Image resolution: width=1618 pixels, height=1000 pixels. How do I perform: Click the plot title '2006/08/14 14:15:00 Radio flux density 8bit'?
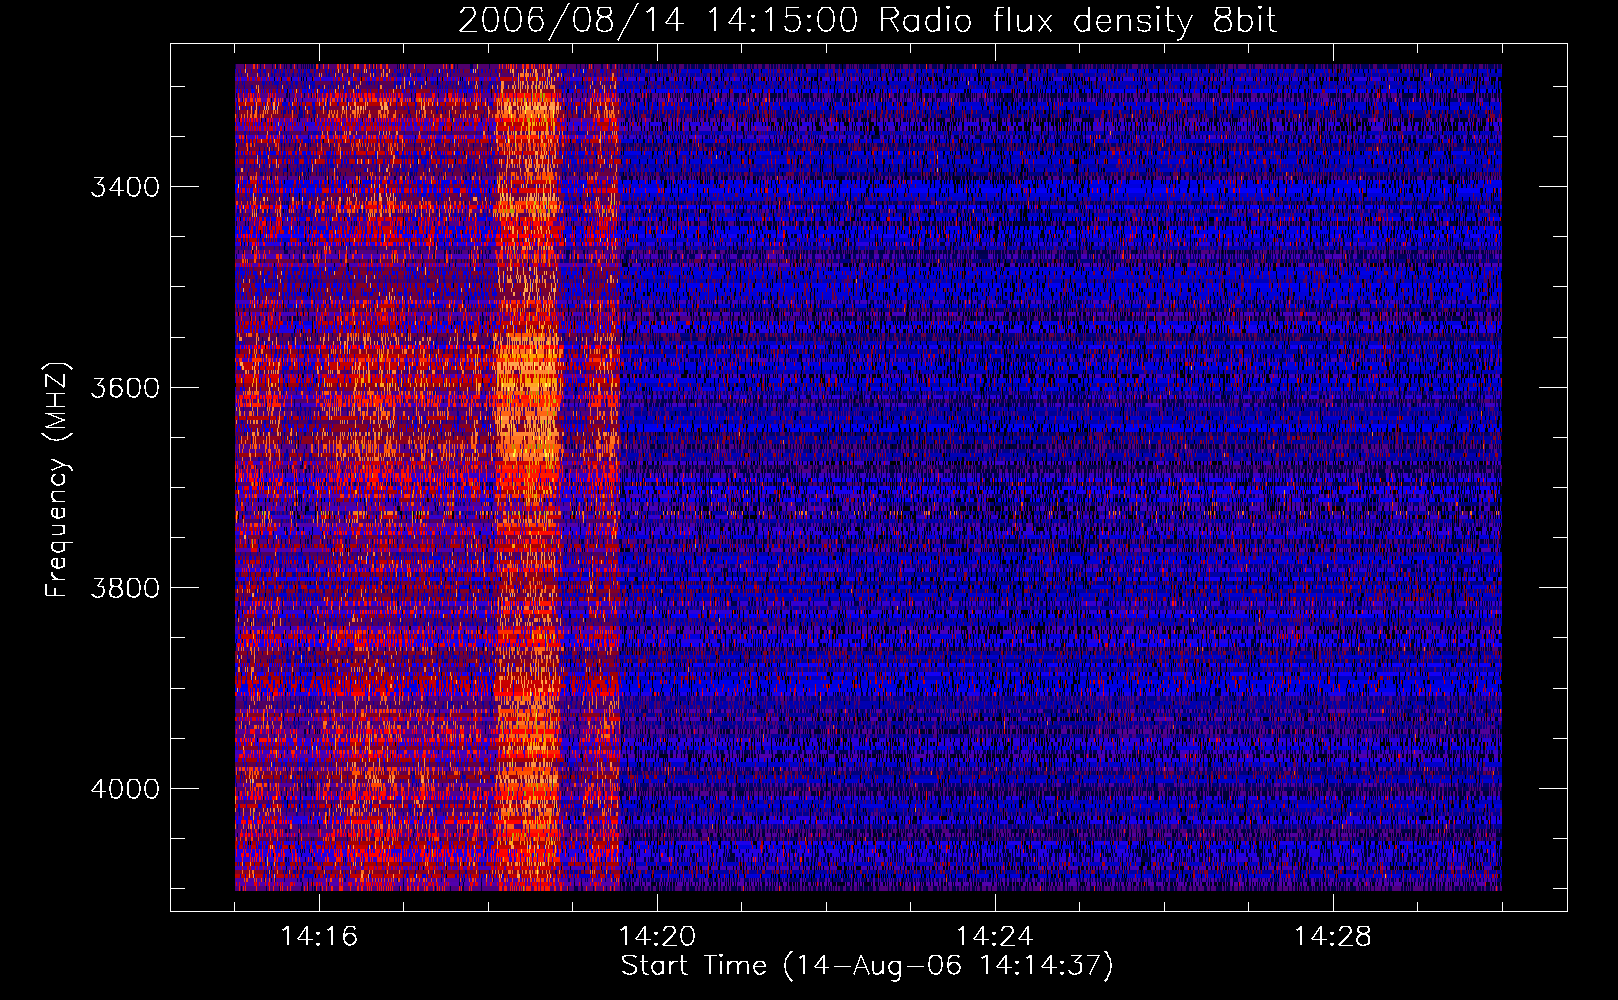pos(867,21)
